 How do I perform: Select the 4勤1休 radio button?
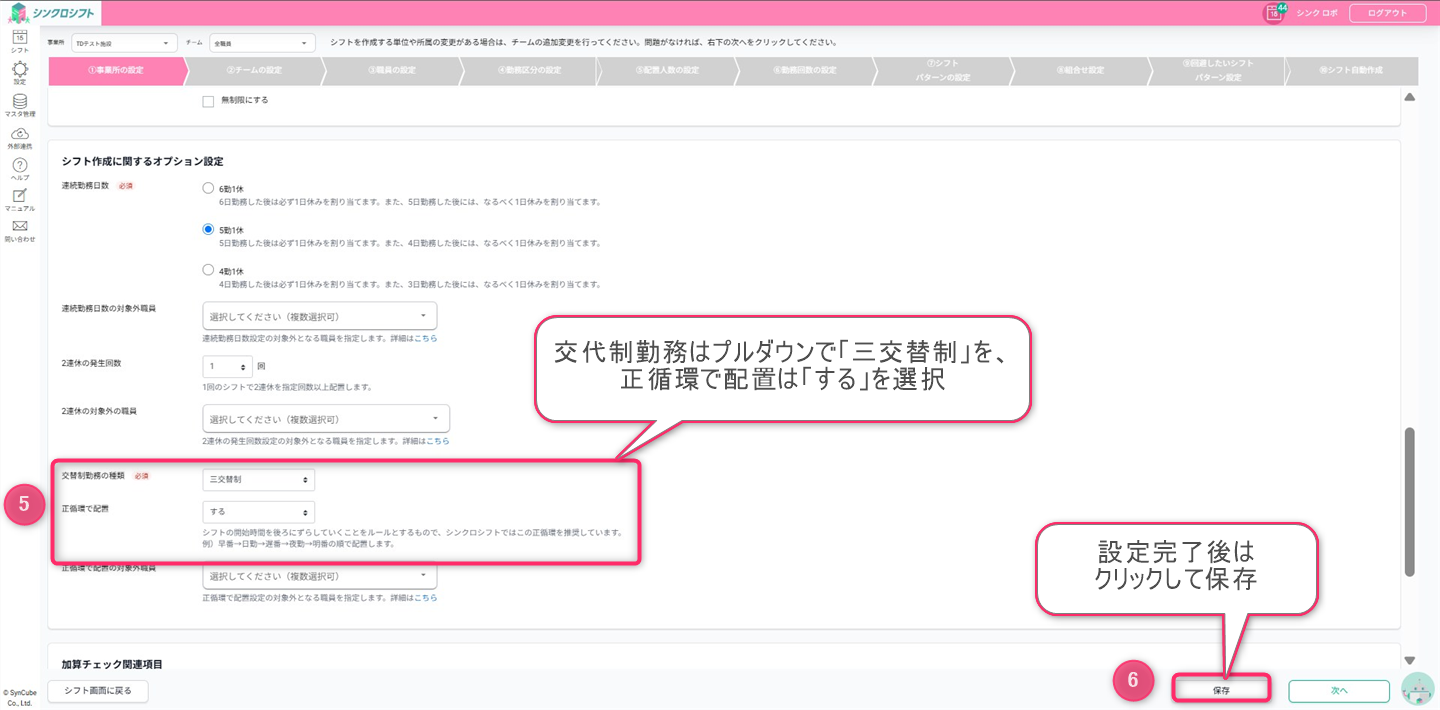click(208, 270)
